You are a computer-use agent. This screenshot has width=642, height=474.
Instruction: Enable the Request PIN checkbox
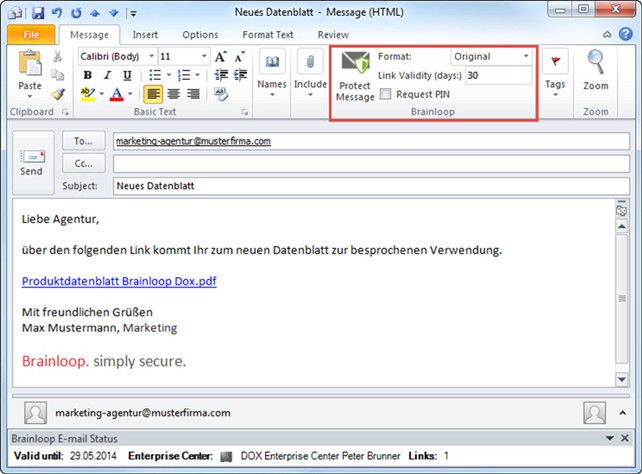coord(385,94)
